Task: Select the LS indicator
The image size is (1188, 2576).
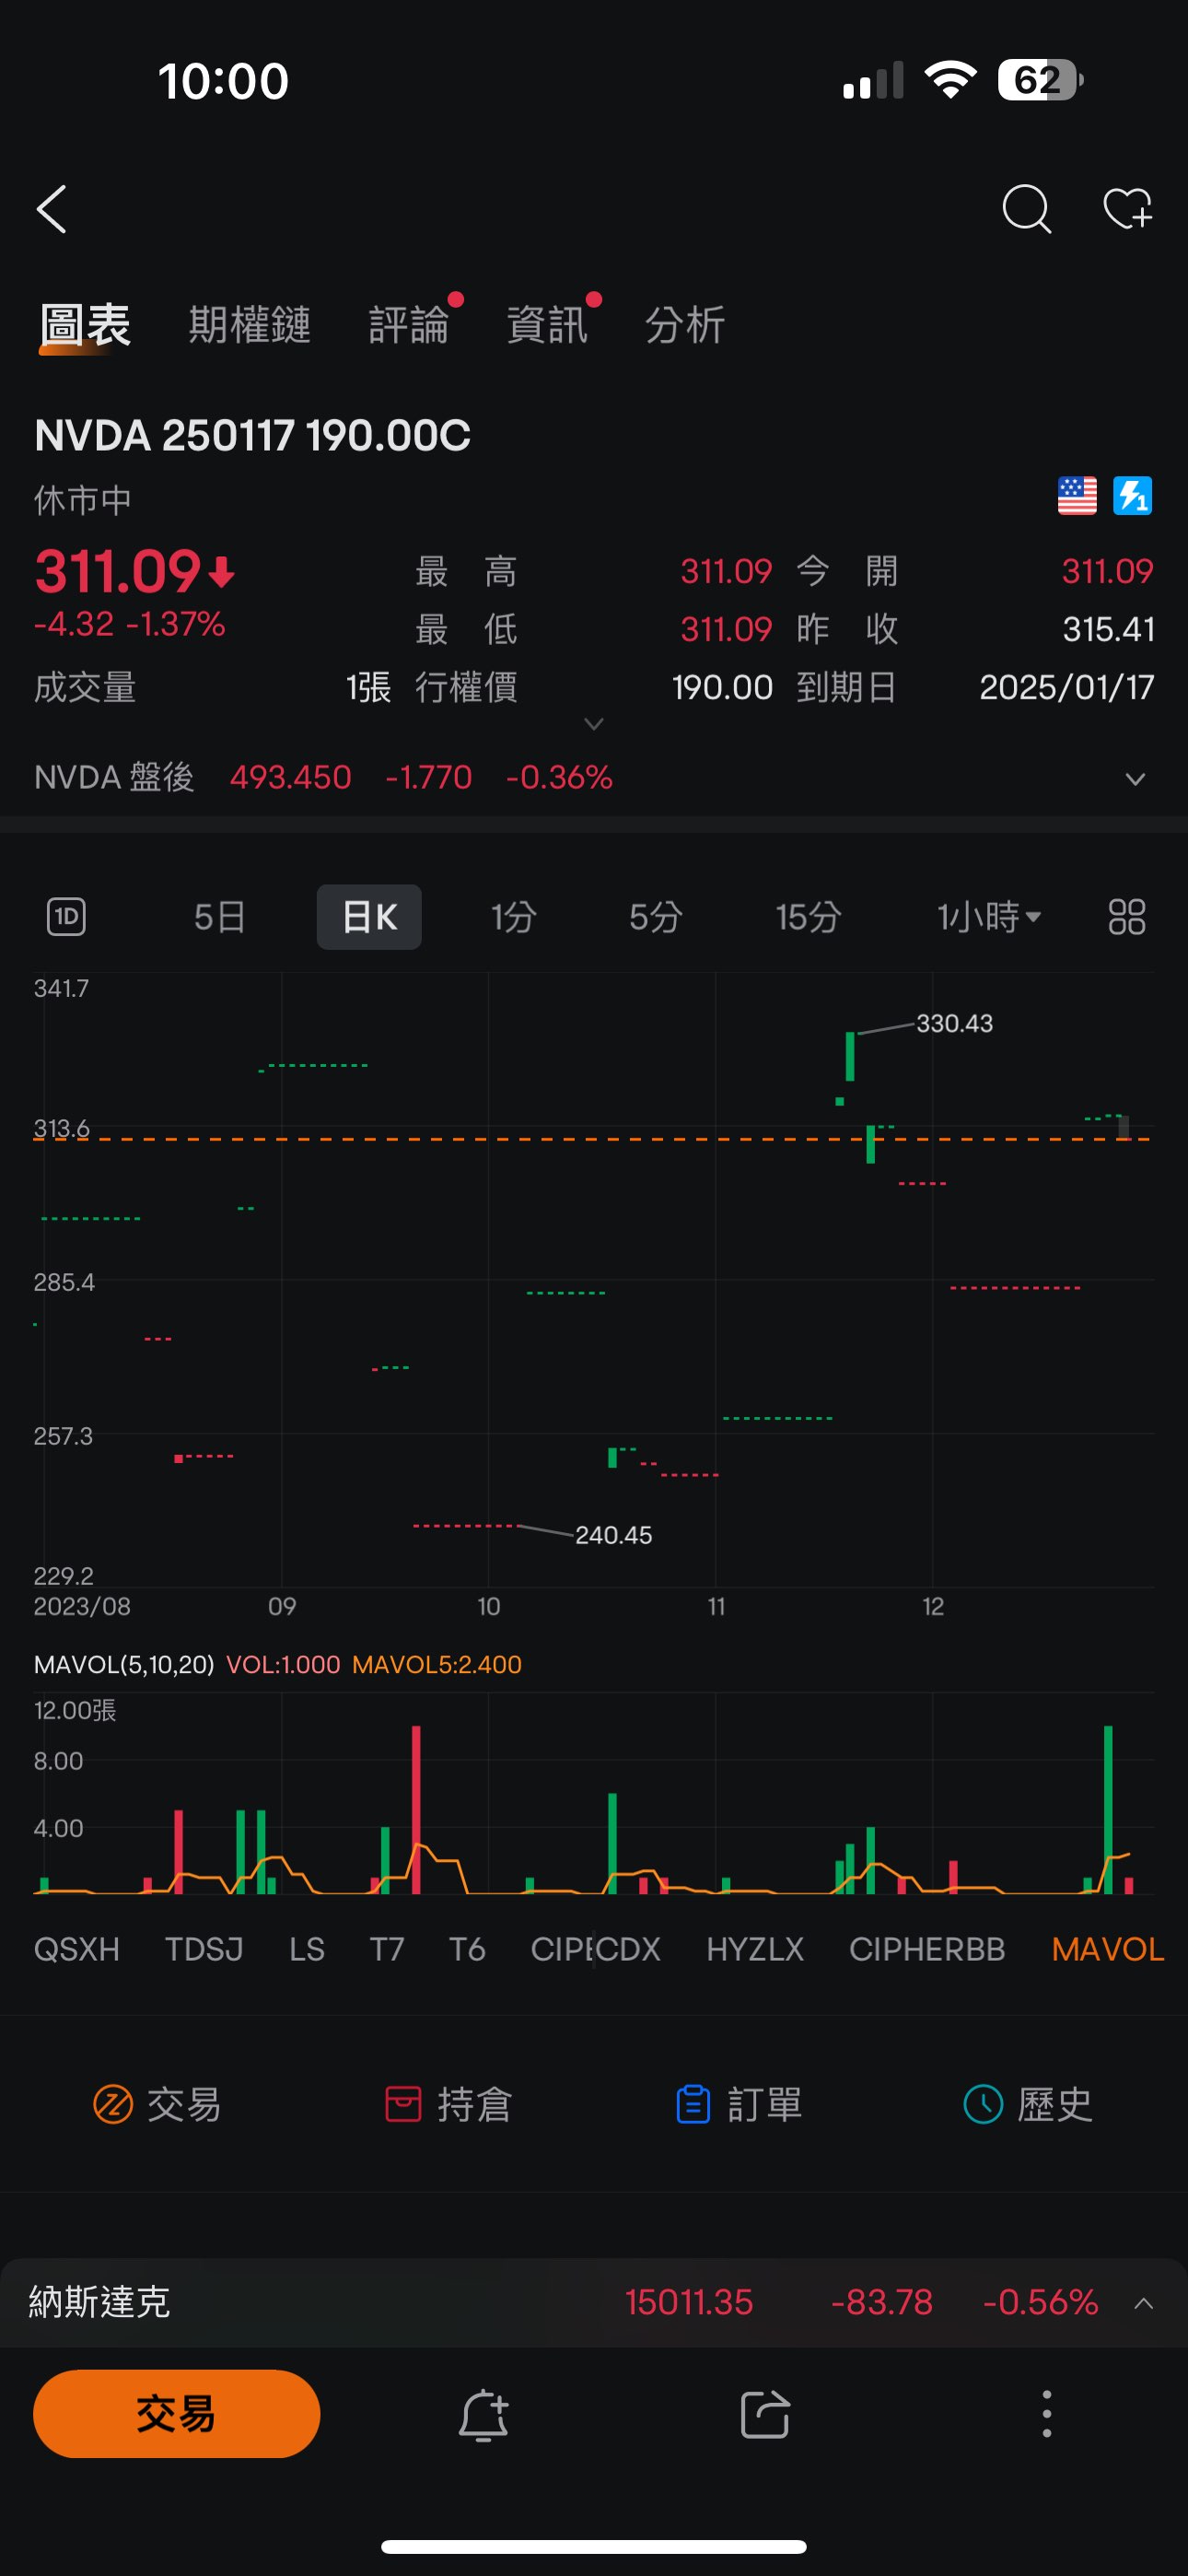Action: point(307,1949)
